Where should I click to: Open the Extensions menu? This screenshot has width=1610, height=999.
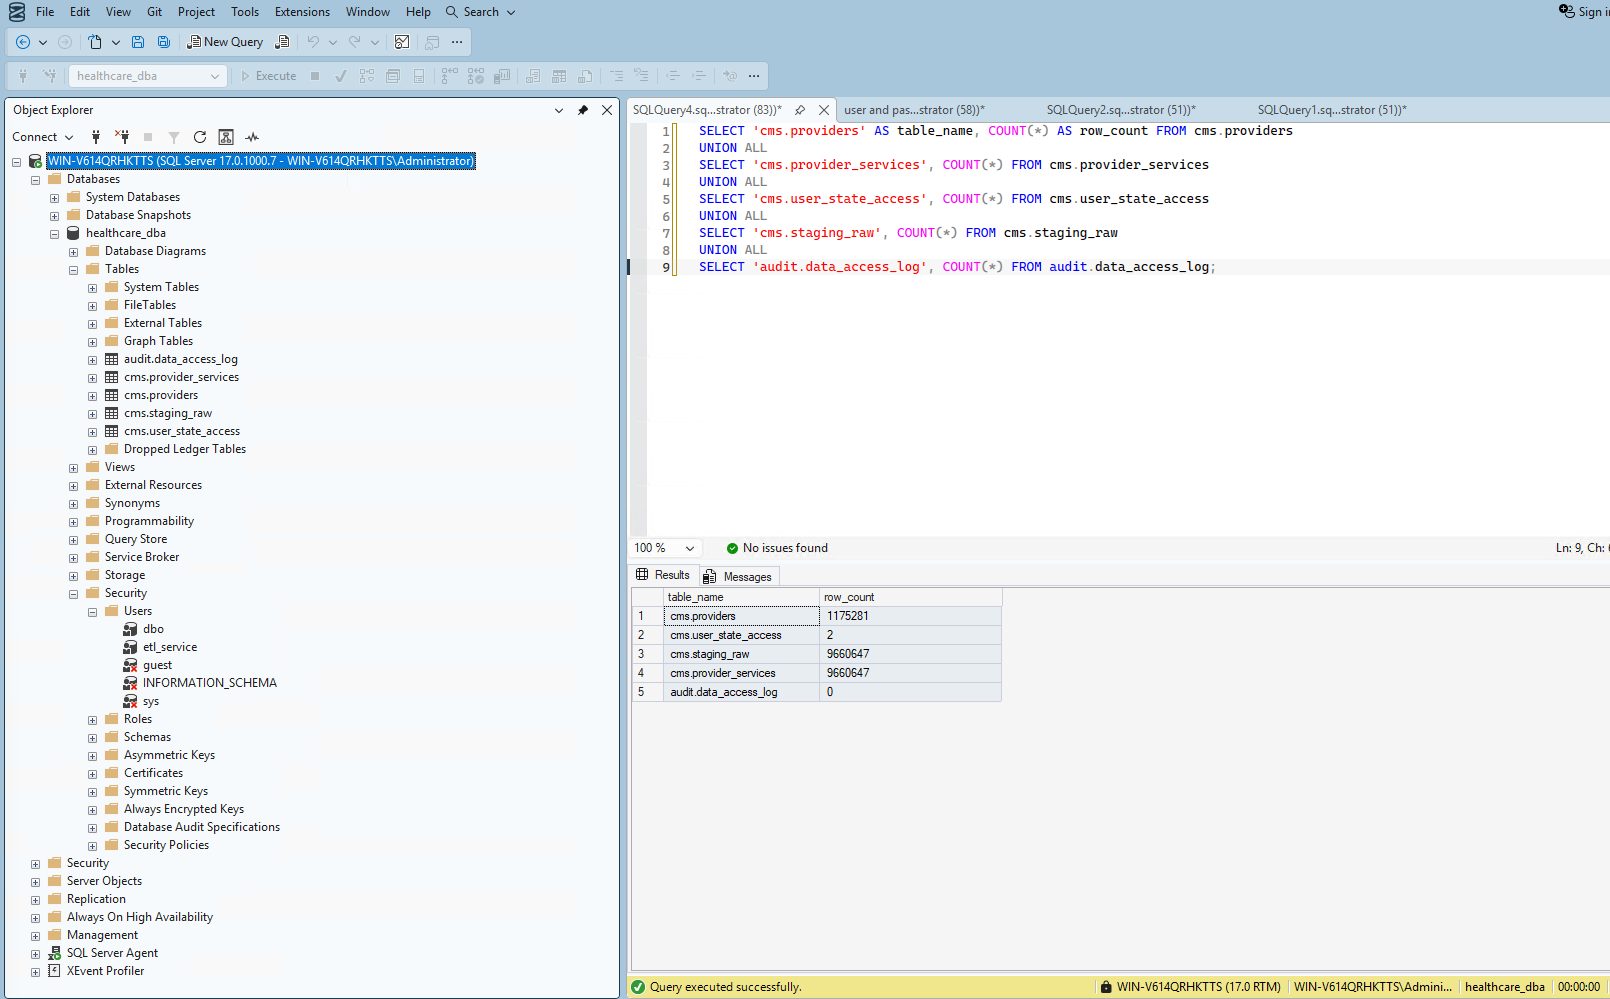302,12
